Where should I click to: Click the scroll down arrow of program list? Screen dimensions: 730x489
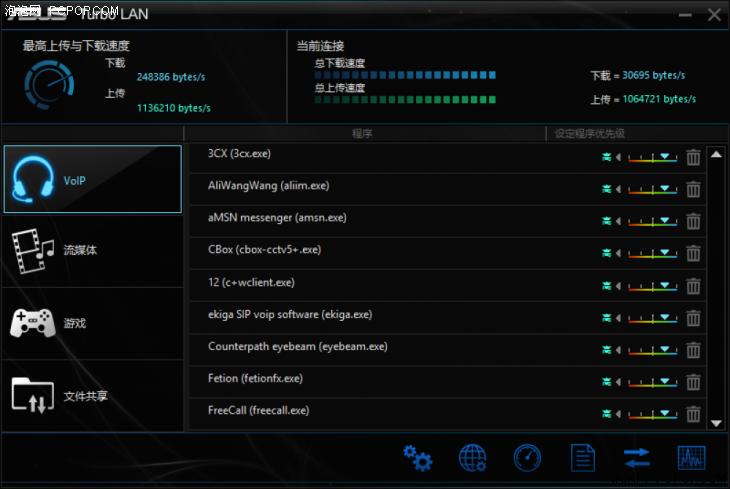(x=716, y=423)
